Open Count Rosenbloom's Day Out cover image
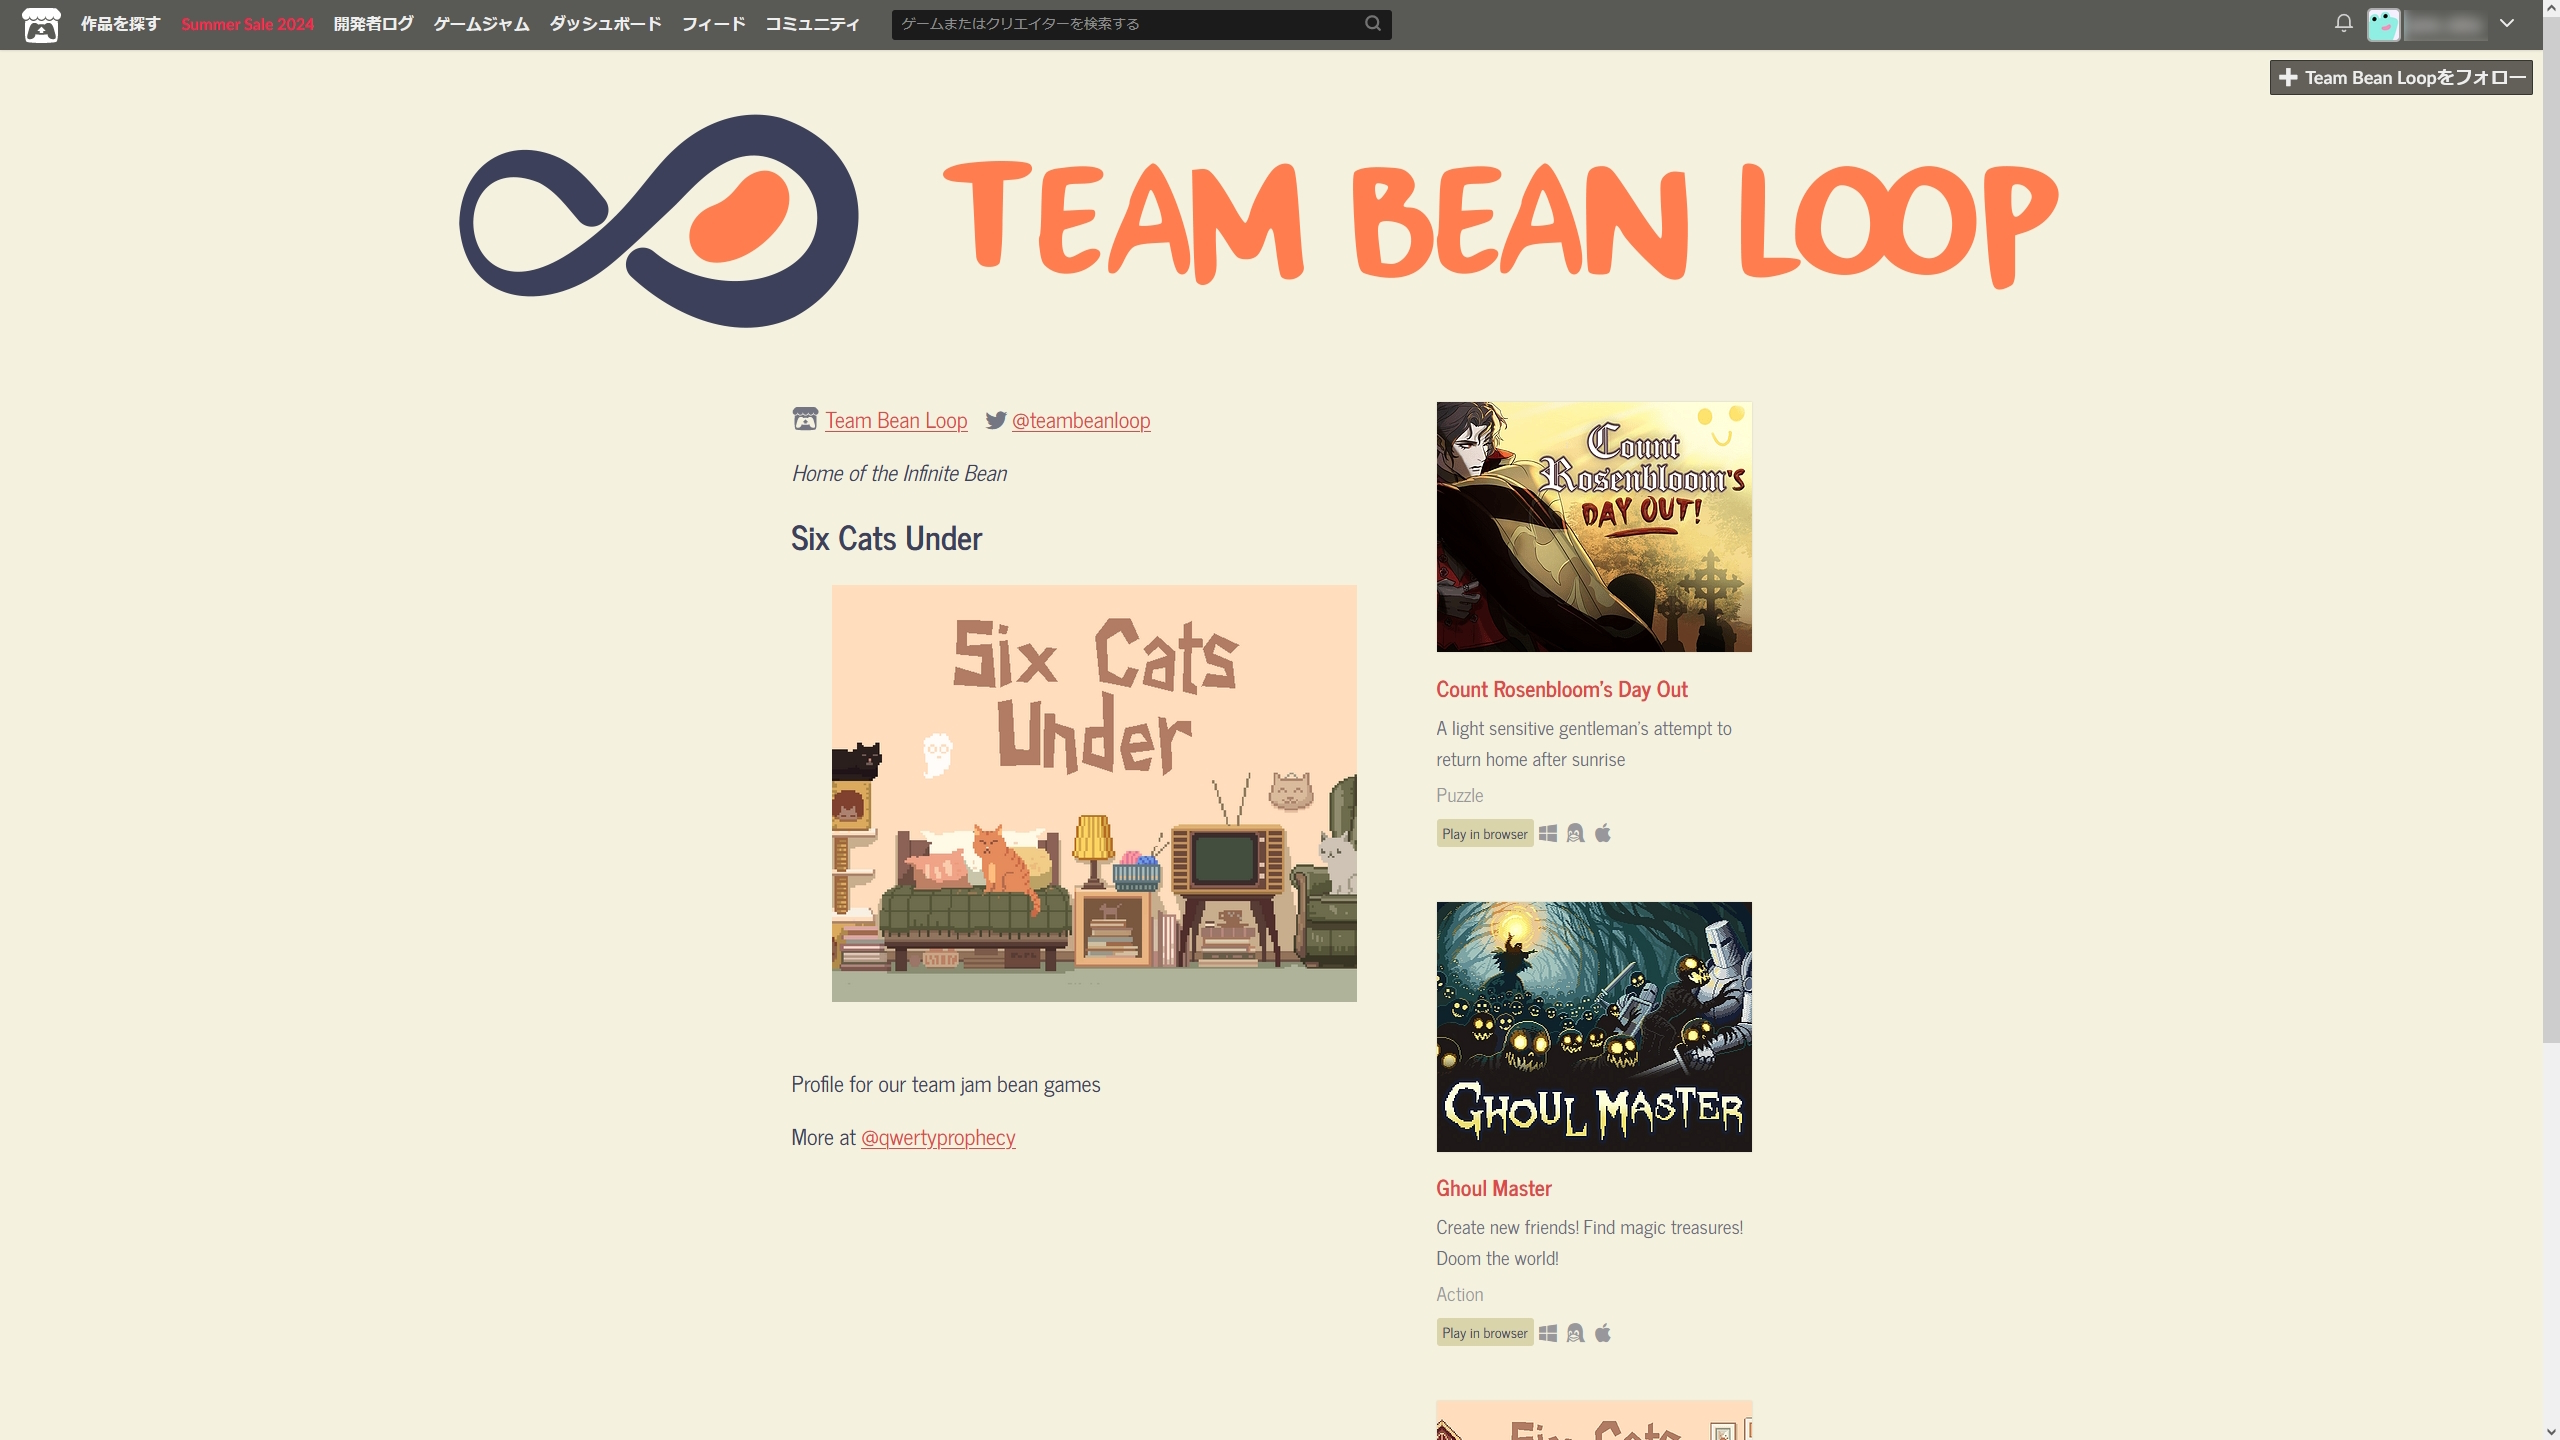 [x=1594, y=527]
